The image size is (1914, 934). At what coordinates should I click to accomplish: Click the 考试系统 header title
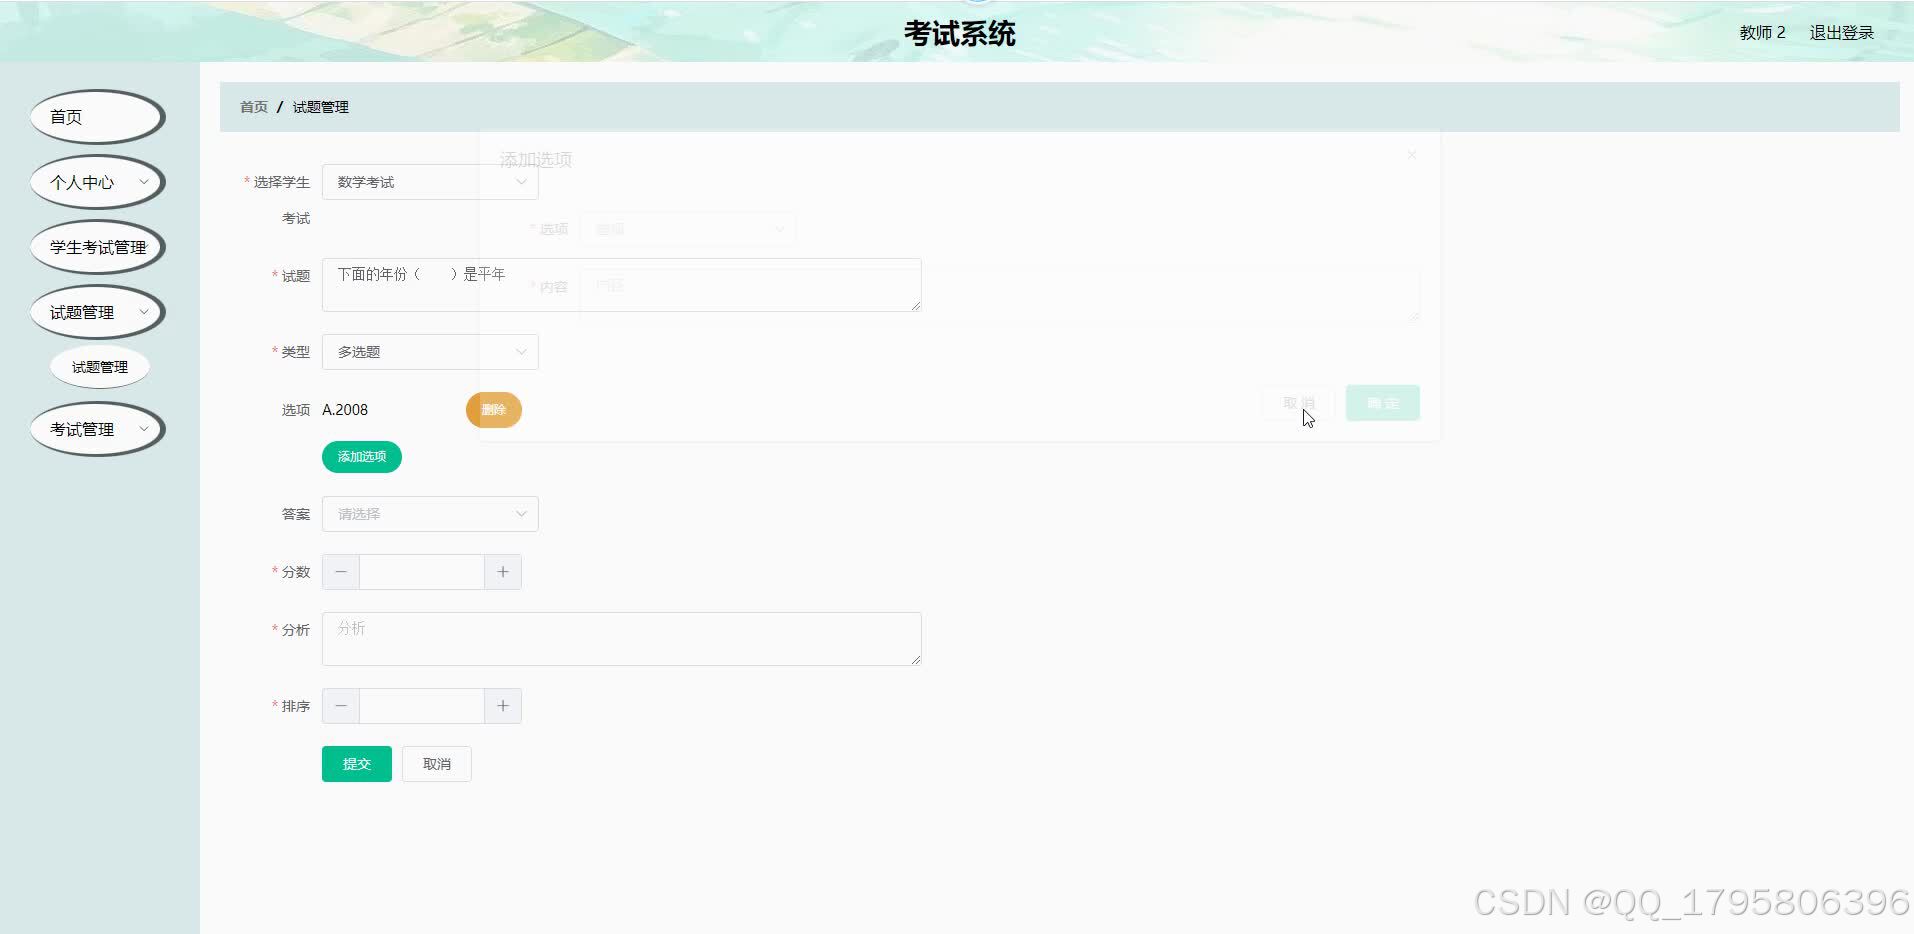(960, 34)
